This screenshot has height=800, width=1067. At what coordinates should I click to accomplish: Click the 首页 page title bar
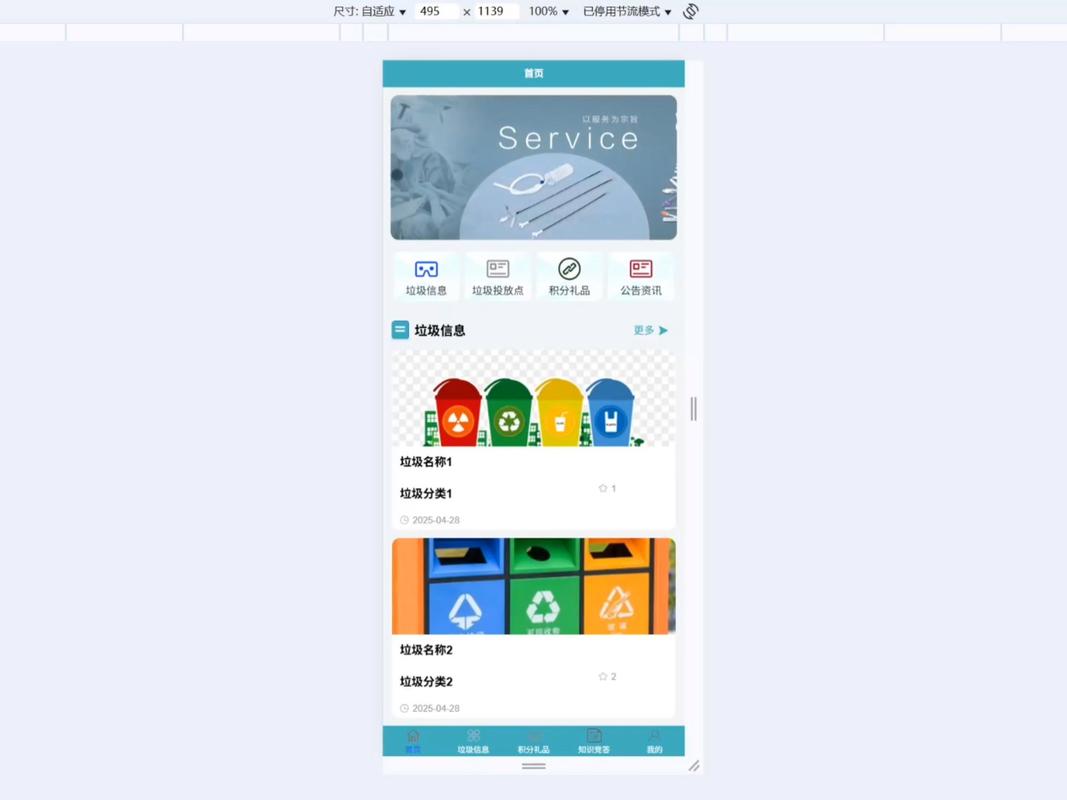(534, 73)
